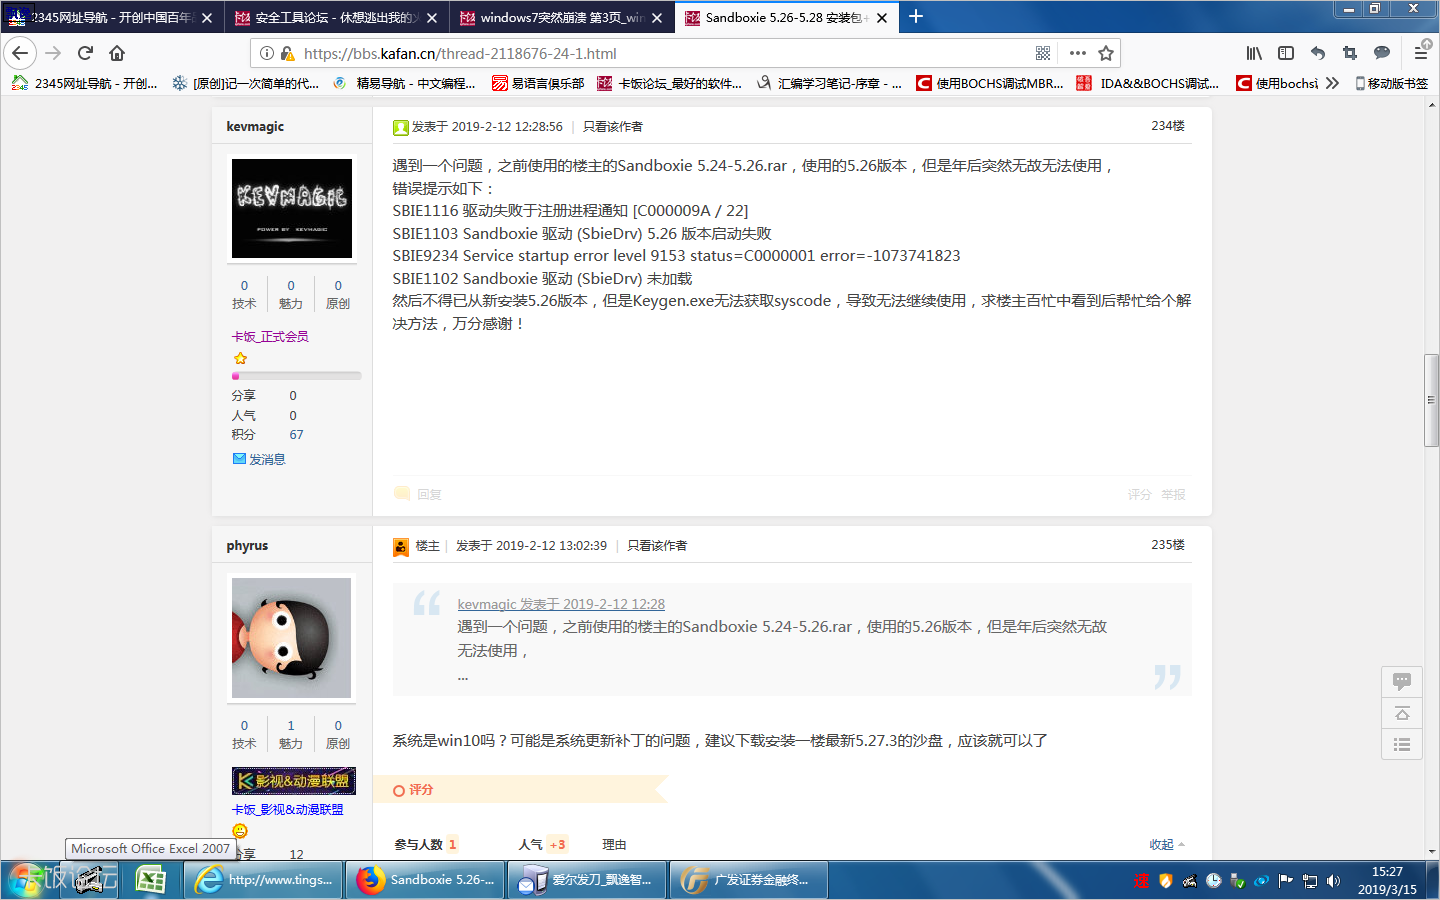Open the page actions three-dot menu
The width and height of the screenshot is (1440, 900).
[x=1077, y=53]
